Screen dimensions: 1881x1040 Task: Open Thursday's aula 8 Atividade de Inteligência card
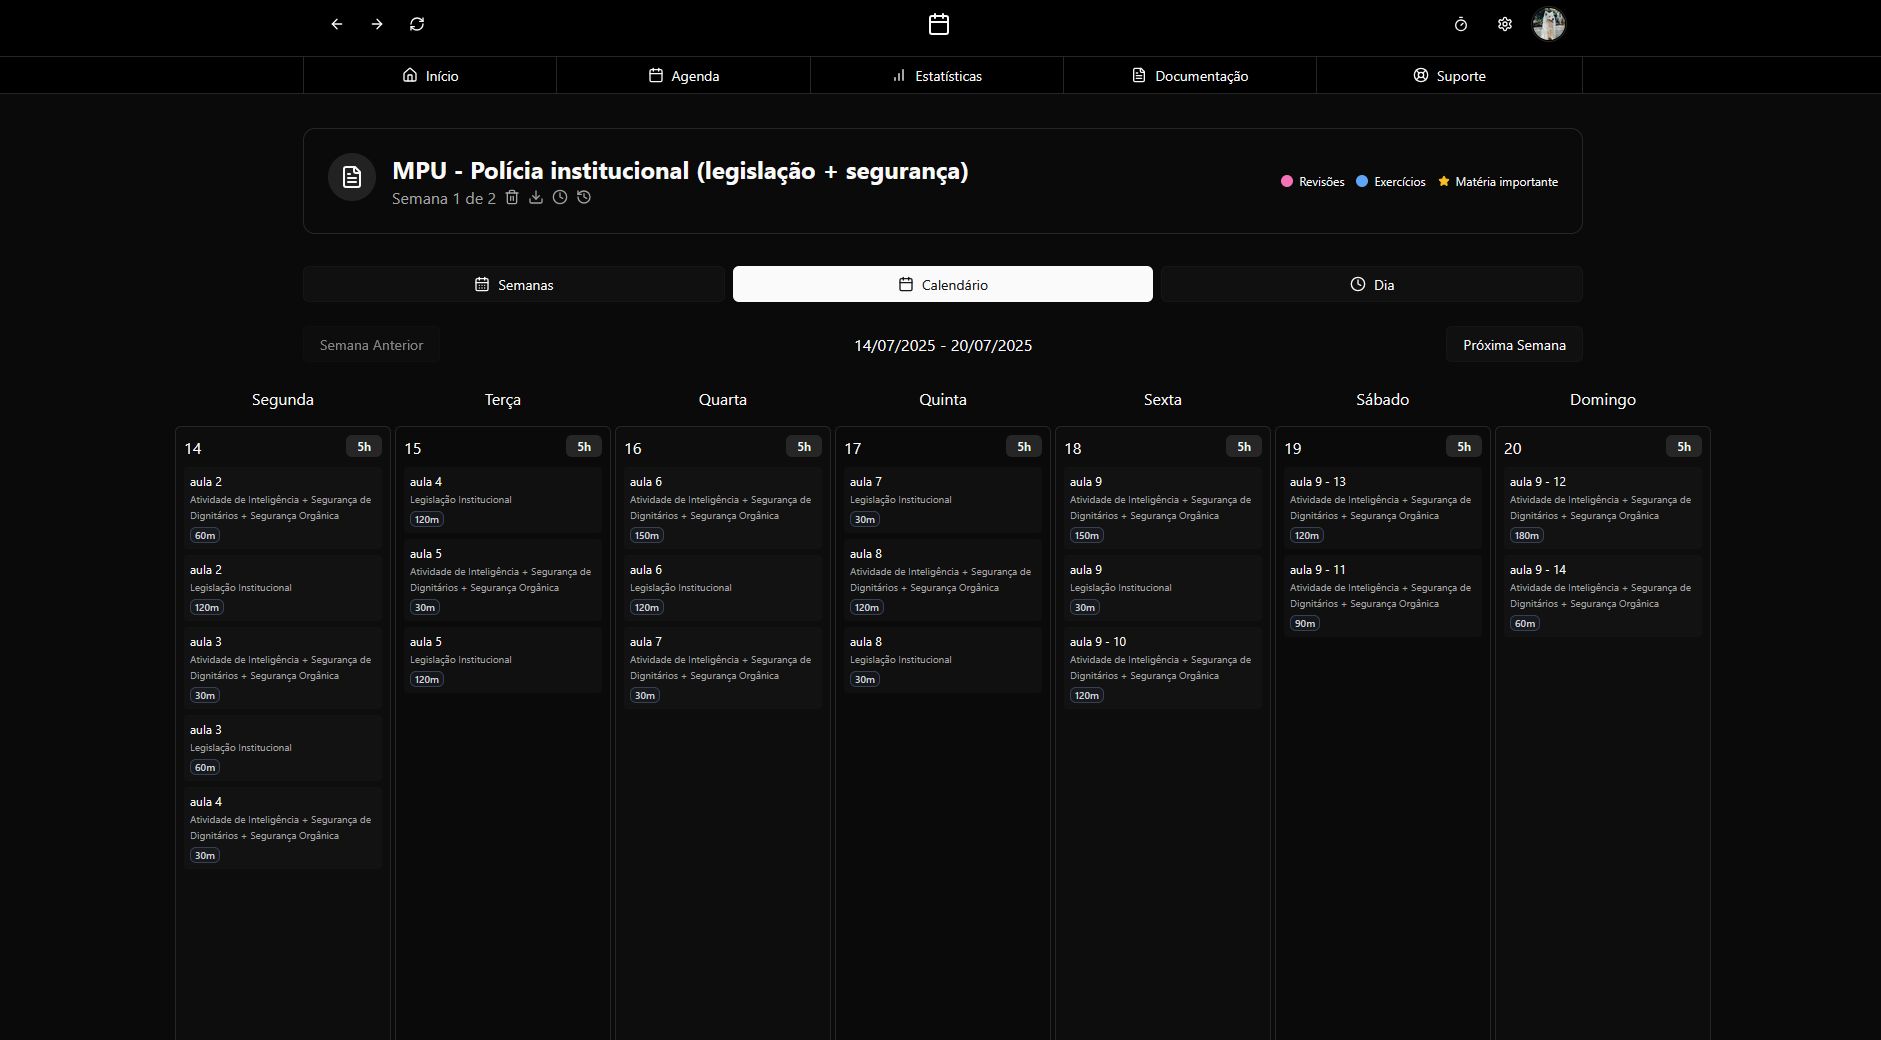(943, 580)
